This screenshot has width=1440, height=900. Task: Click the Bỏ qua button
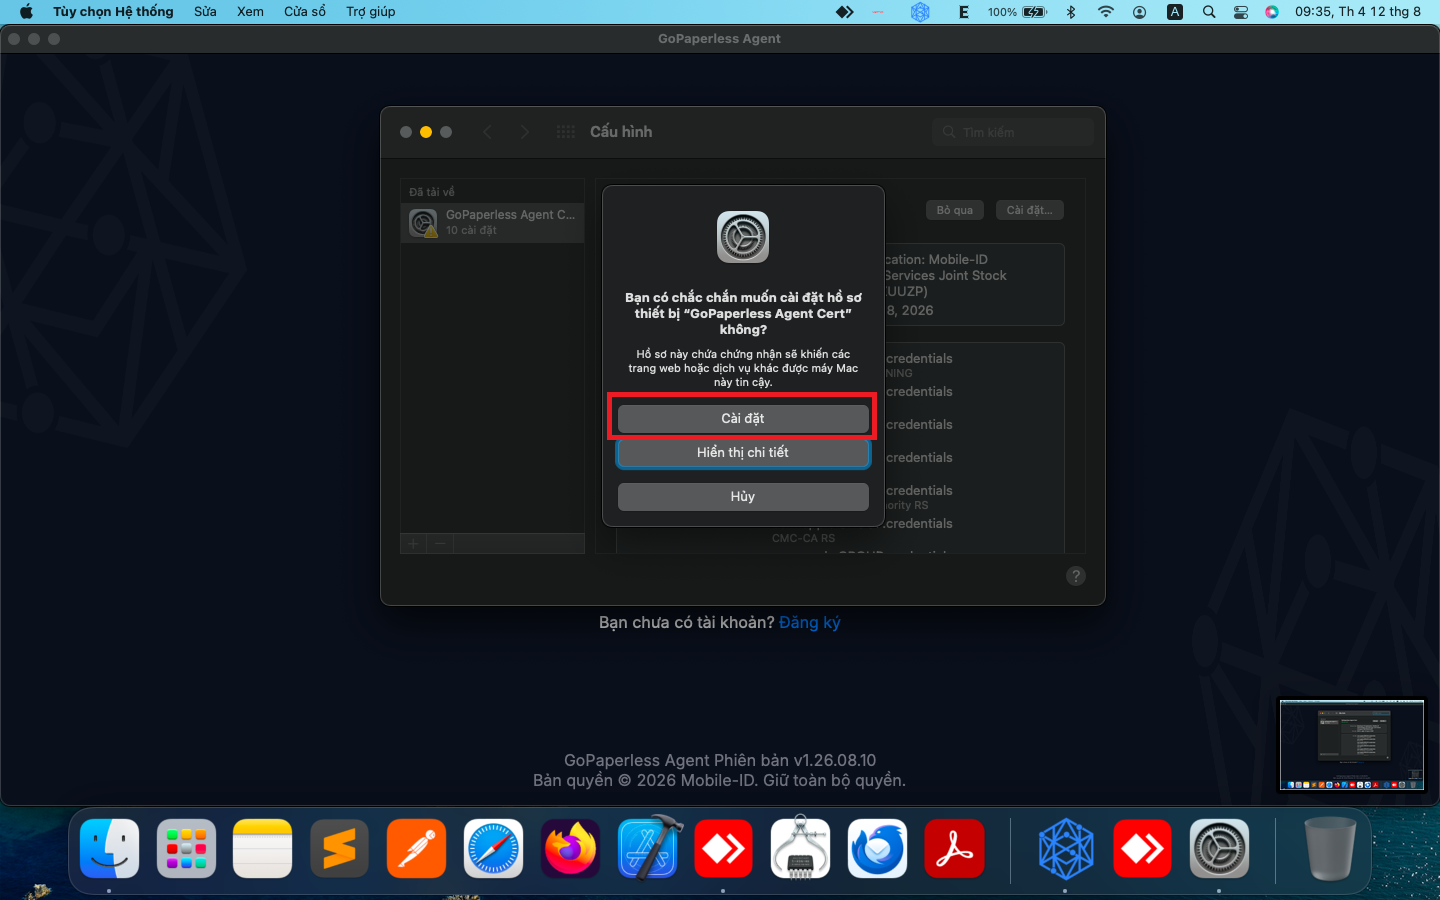point(955,210)
